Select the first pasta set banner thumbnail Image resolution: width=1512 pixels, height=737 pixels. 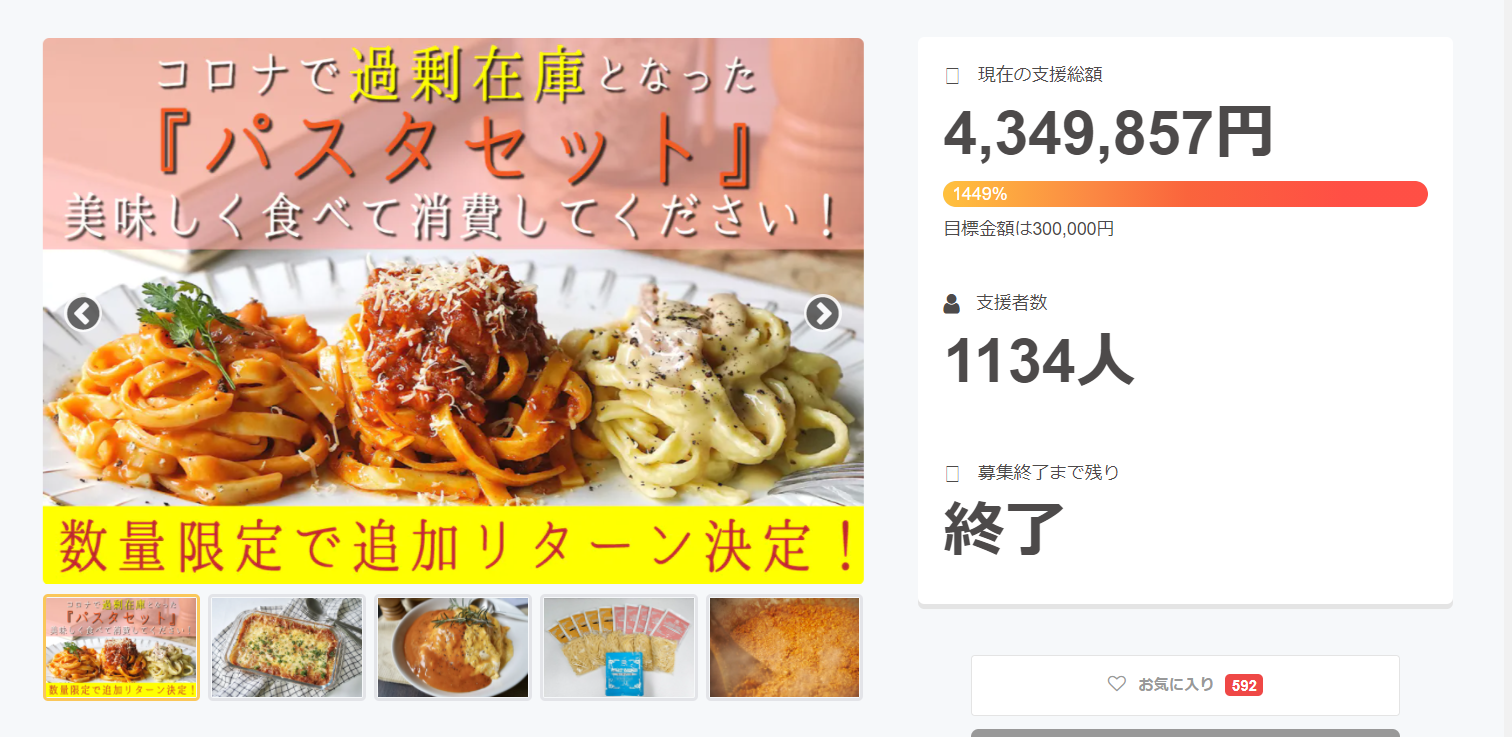point(121,648)
